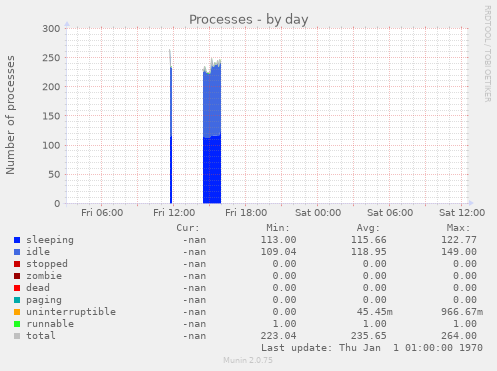Click the wide blue data block in graph
The width and height of the screenshot is (497, 371).
tap(212, 137)
